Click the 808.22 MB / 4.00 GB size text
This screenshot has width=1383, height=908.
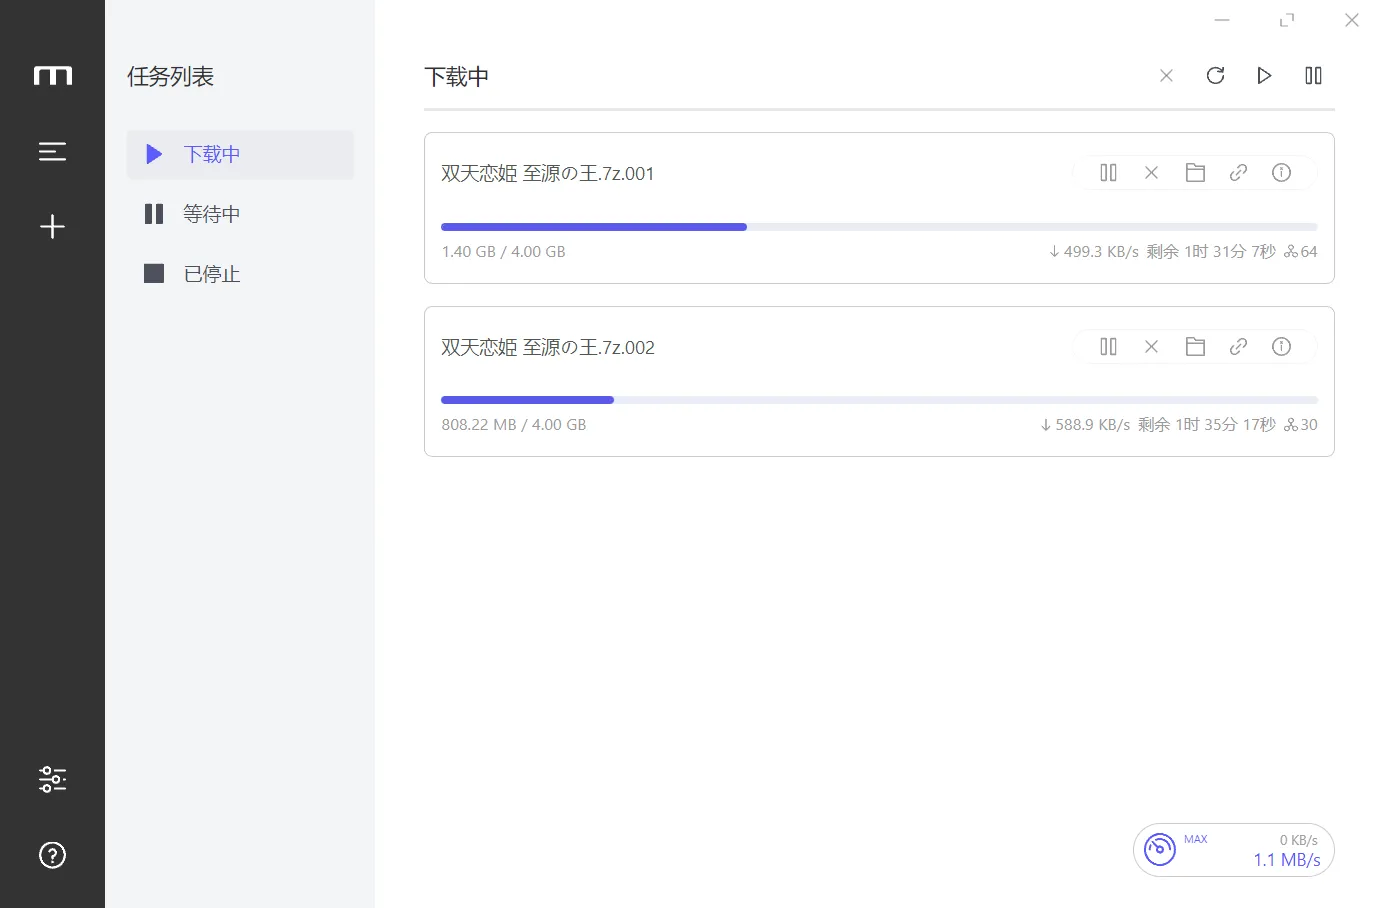pos(514,425)
